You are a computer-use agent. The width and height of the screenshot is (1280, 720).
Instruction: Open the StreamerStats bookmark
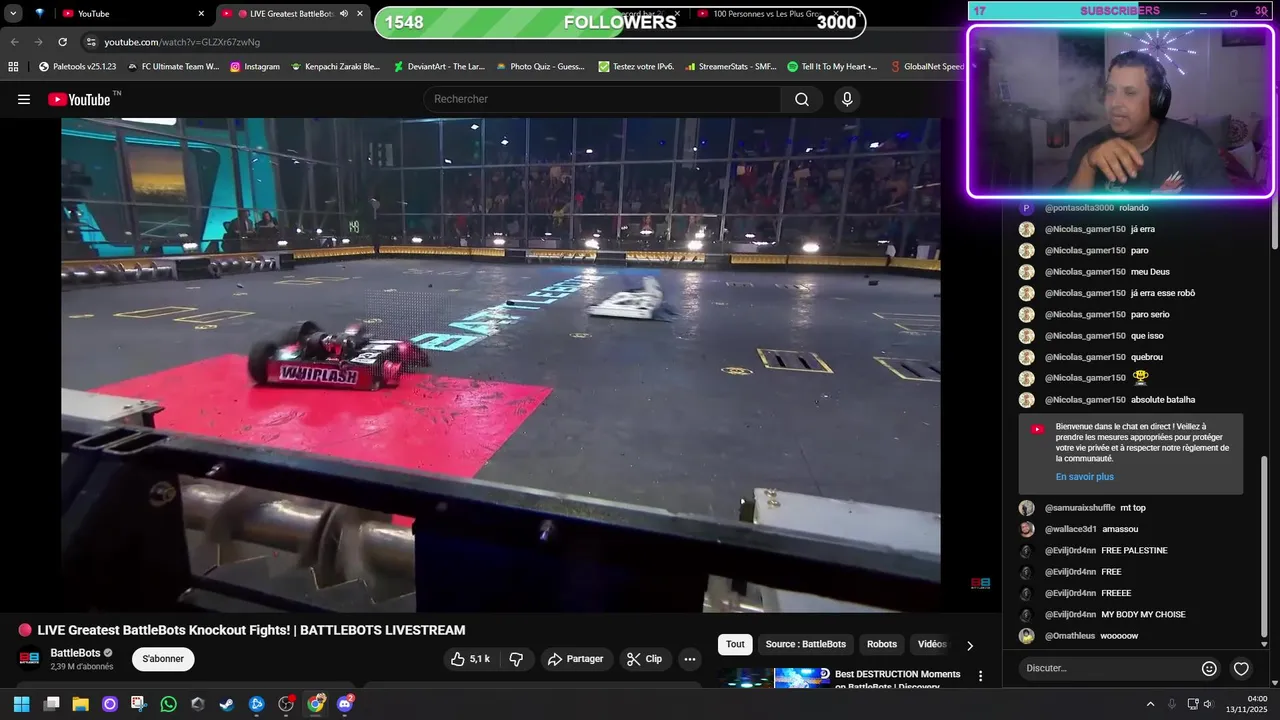(x=731, y=66)
